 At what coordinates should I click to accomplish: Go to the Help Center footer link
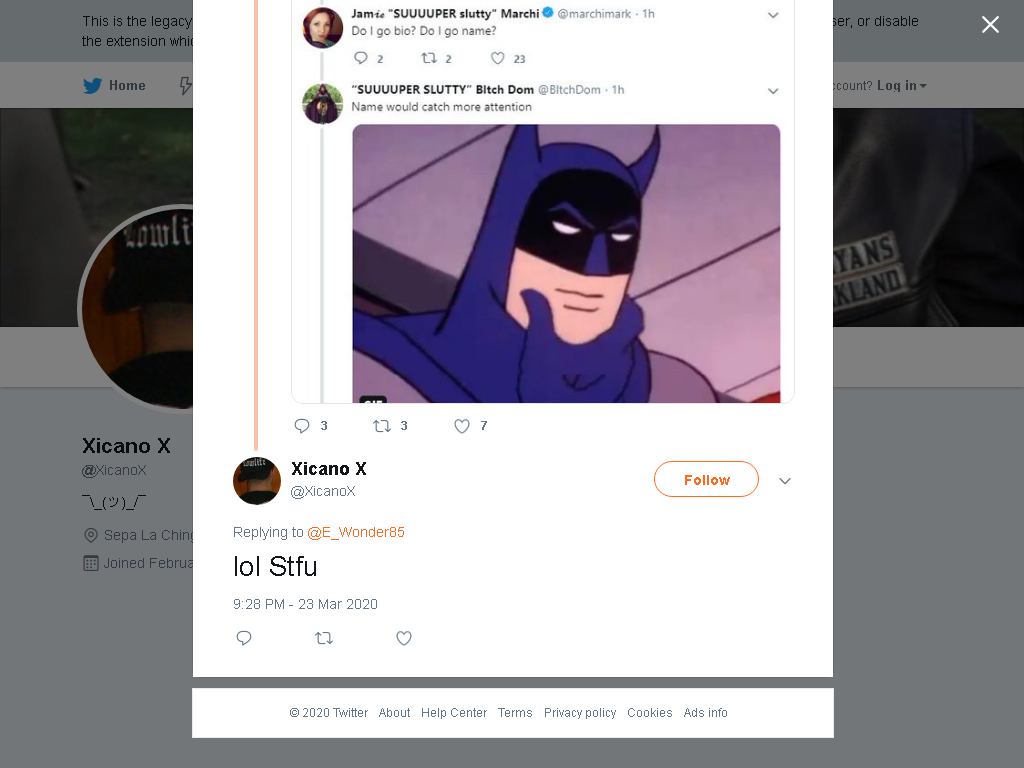(454, 712)
